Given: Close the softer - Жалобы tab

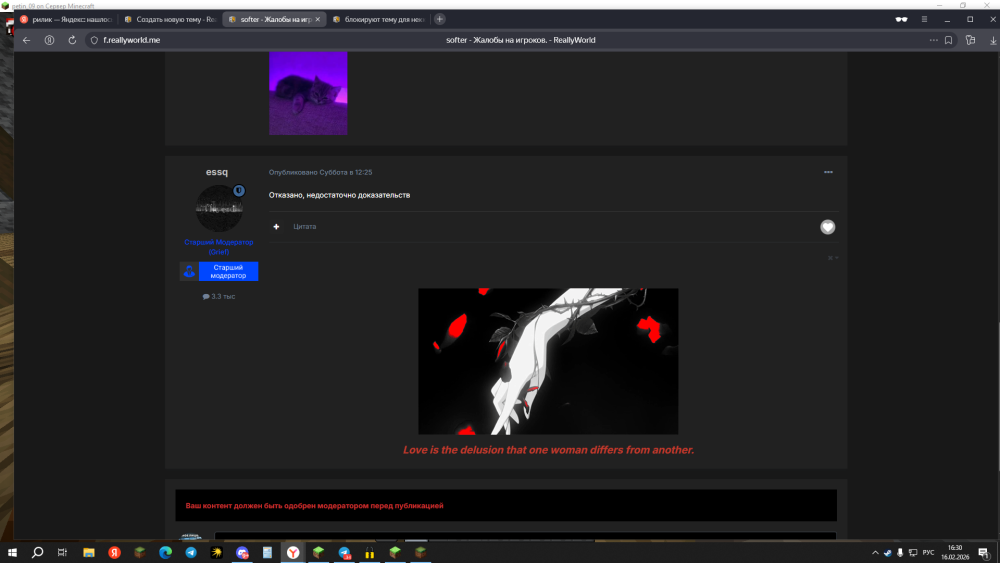Looking at the screenshot, I should [x=318, y=19].
